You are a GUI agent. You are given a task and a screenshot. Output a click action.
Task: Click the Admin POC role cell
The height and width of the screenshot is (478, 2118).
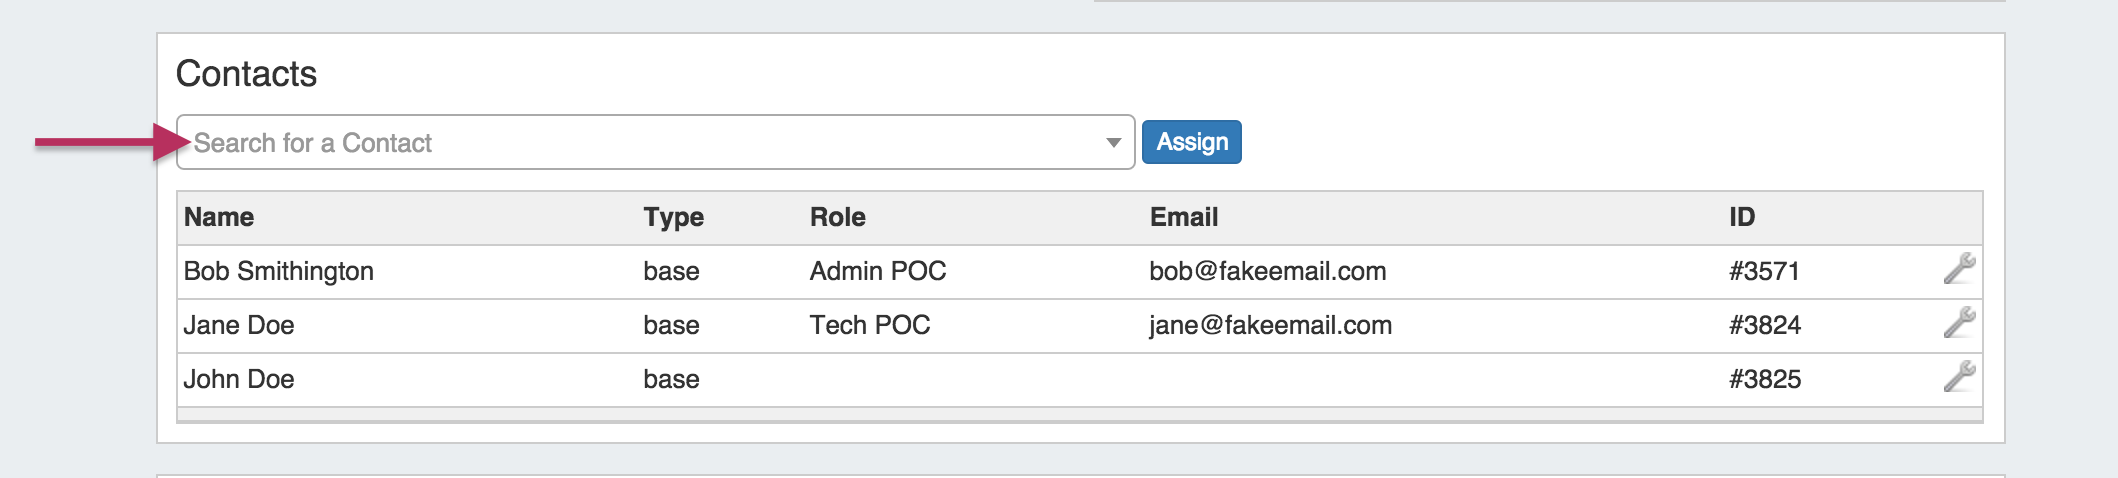pos(877,271)
